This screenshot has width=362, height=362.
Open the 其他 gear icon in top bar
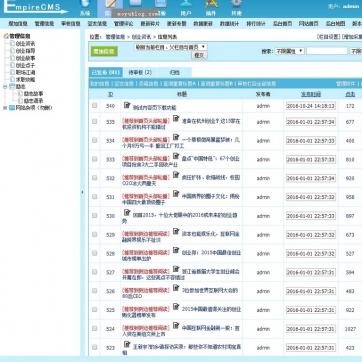(236, 4)
